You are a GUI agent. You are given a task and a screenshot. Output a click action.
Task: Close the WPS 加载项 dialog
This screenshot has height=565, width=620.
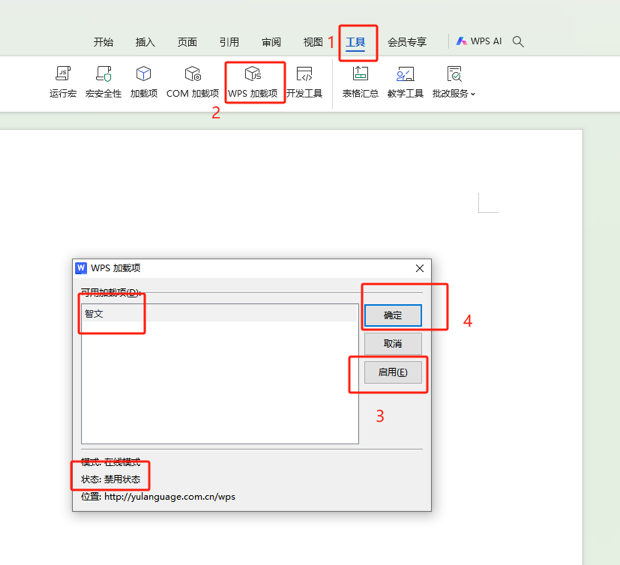tap(420, 268)
